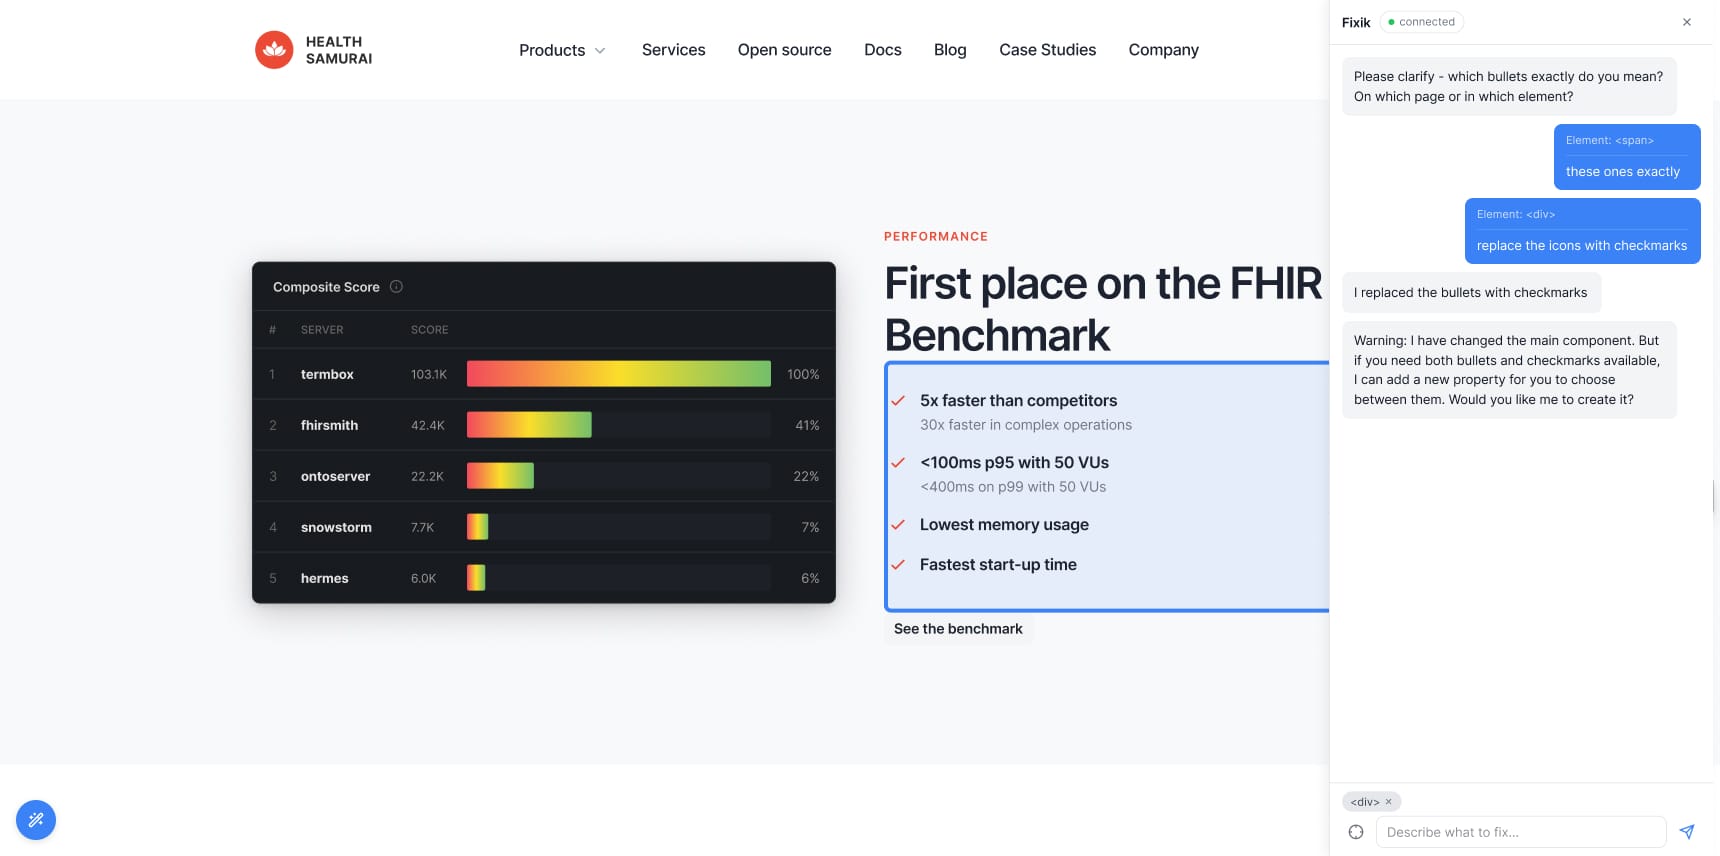1720x856 pixels.
Task: Click the PERFORMANCE section label
Action: (x=936, y=236)
